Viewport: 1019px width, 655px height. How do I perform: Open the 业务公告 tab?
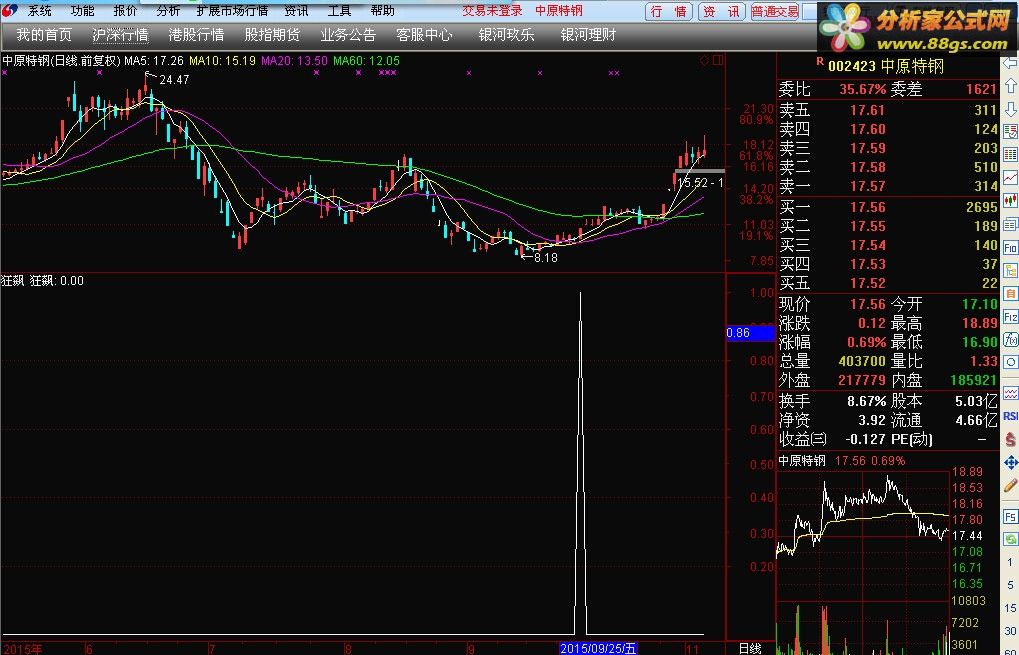[x=348, y=36]
